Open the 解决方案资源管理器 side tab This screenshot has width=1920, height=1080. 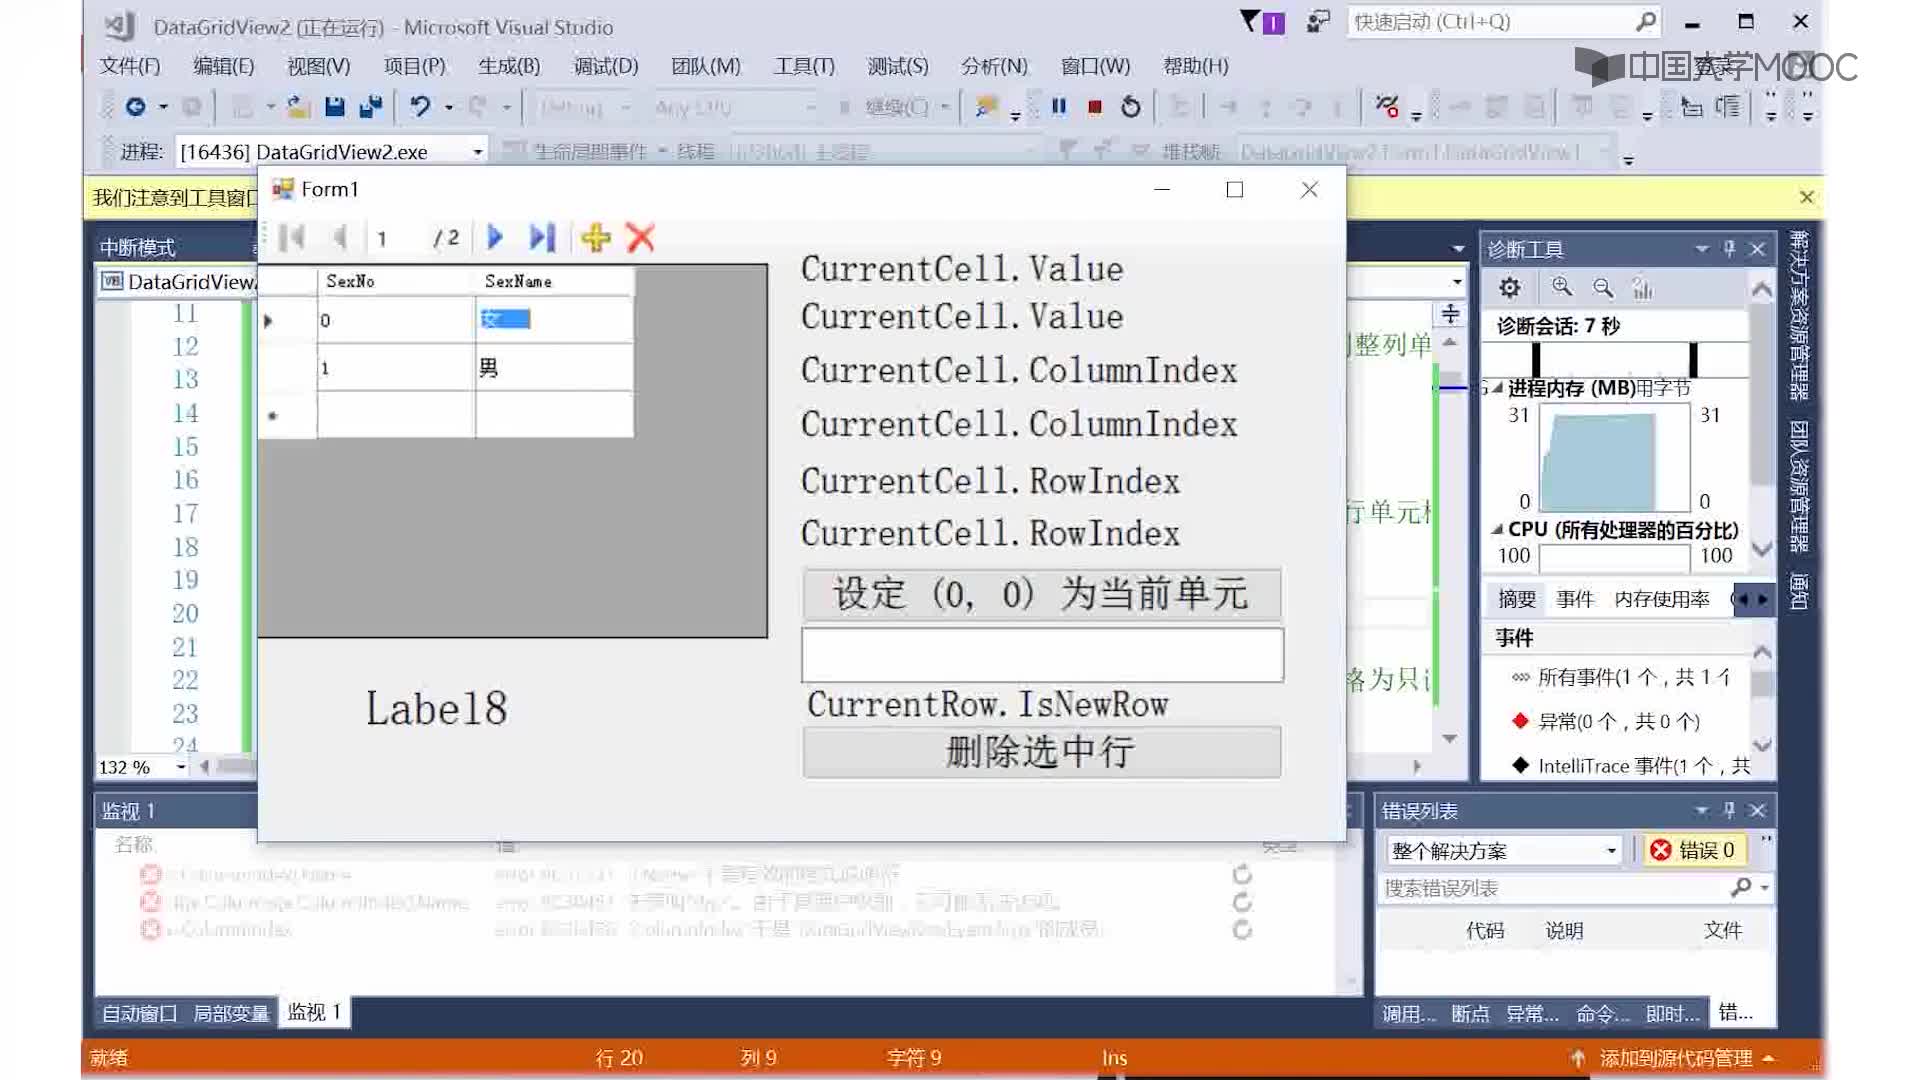1799,315
